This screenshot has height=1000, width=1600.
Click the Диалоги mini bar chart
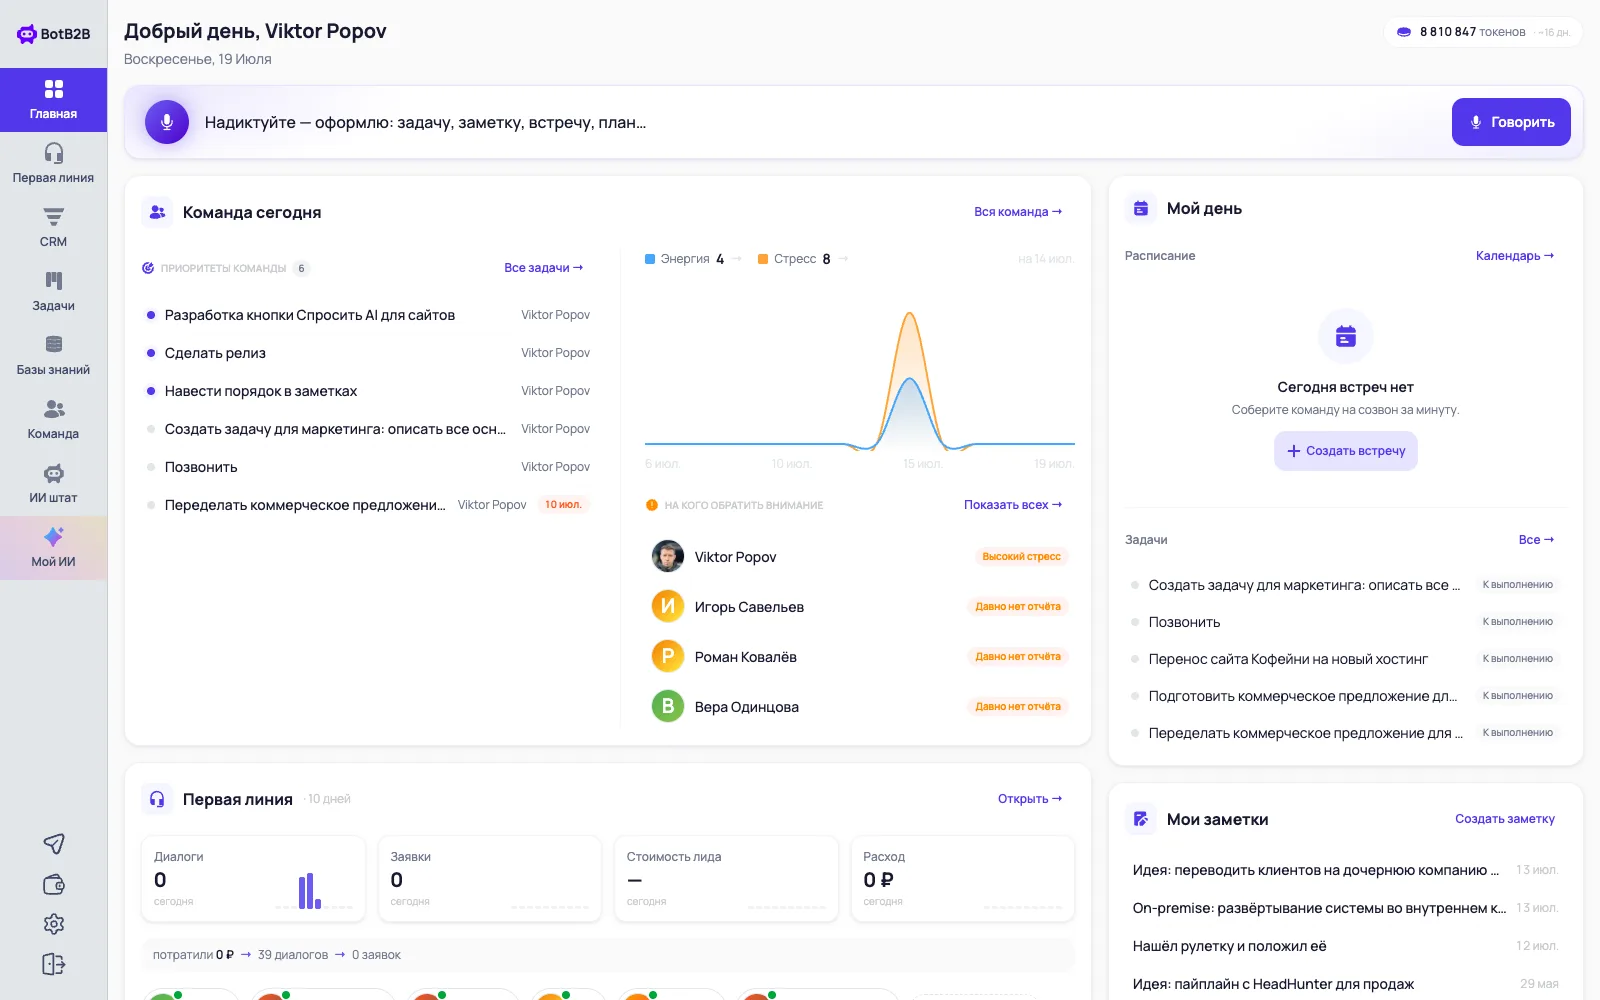point(310,891)
